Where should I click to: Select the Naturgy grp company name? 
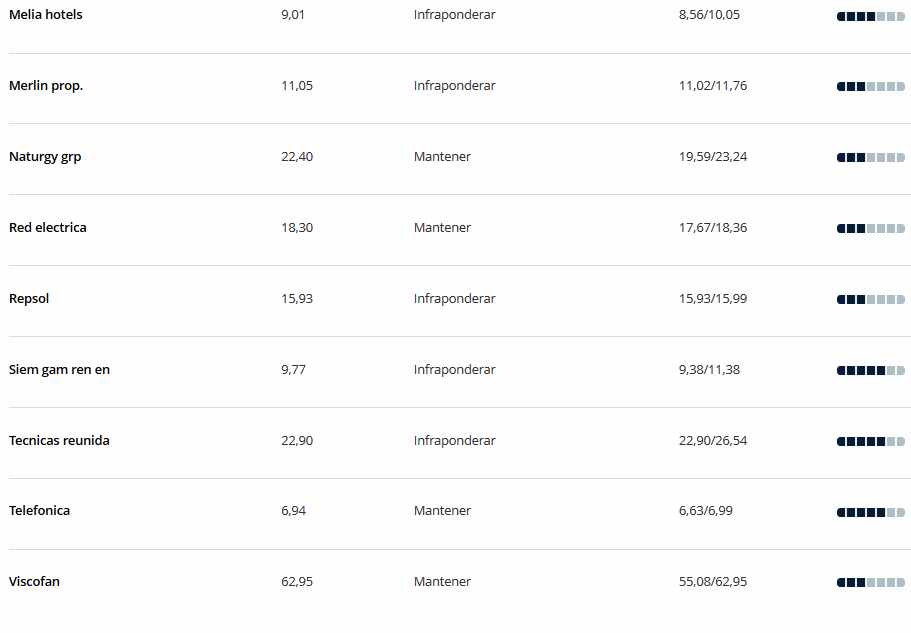45,157
